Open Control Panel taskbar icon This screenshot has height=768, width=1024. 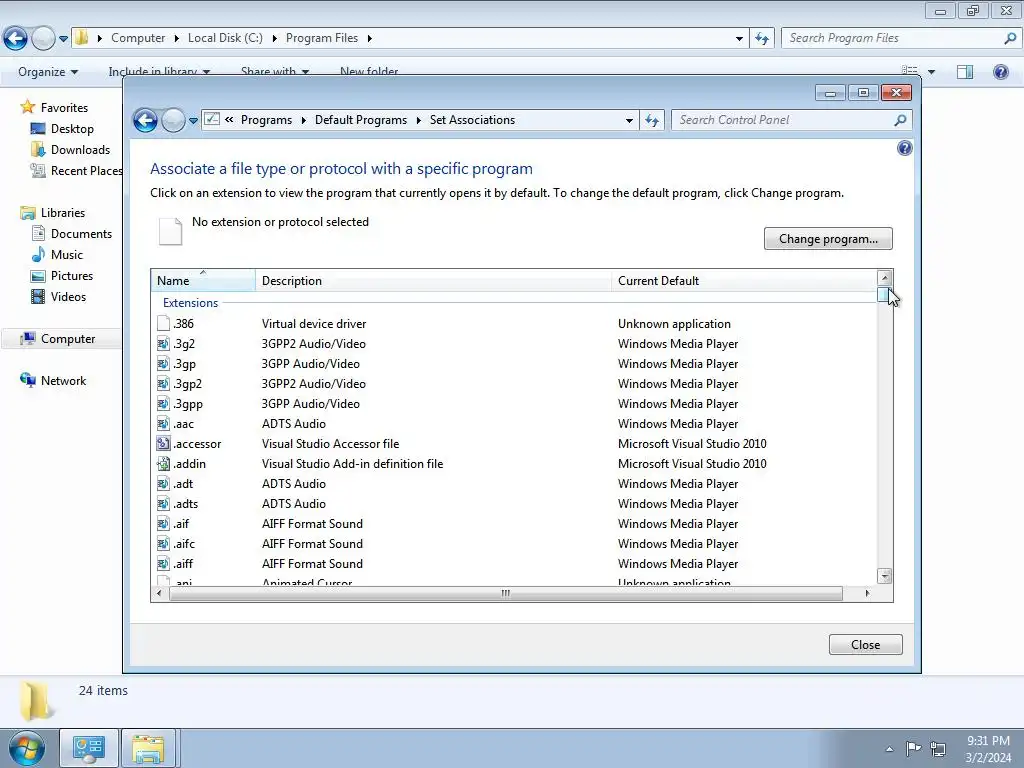(89, 748)
